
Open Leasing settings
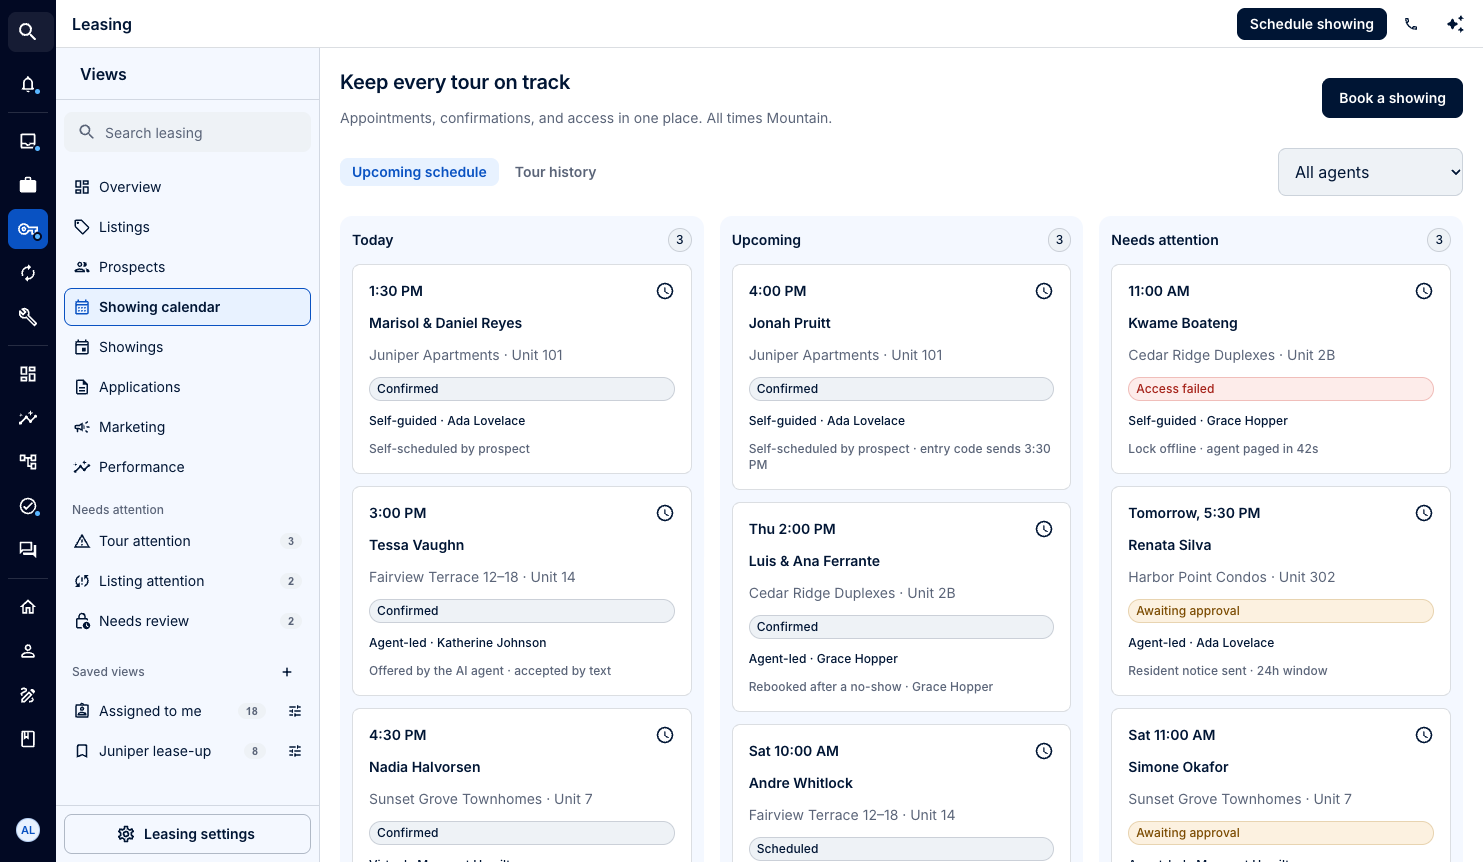click(x=187, y=834)
